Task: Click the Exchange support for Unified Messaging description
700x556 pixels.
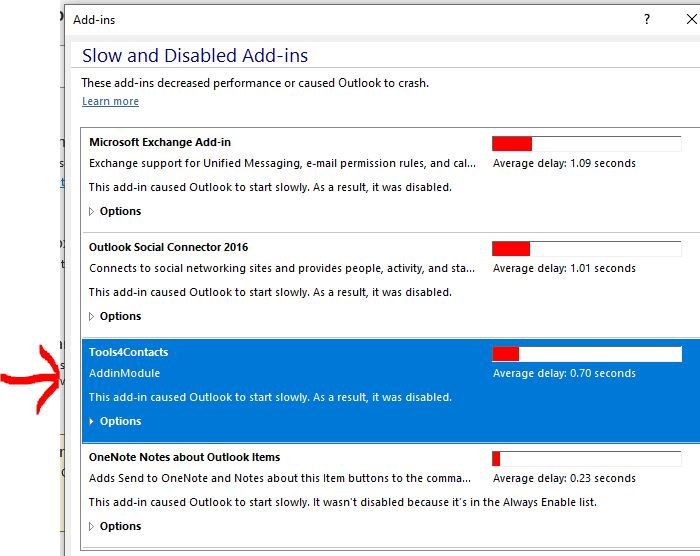Action: 282,163
